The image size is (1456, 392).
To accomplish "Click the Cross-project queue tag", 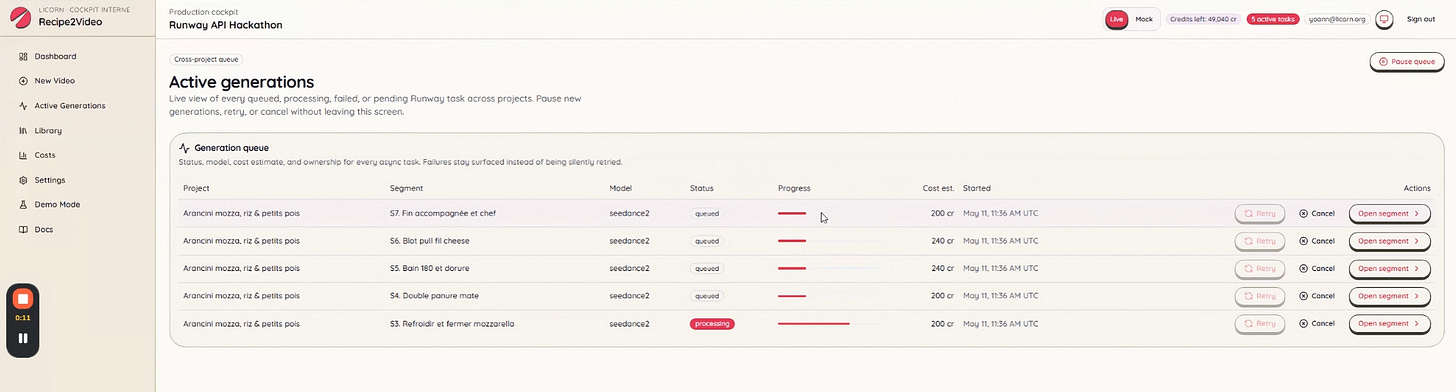I will [206, 60].
